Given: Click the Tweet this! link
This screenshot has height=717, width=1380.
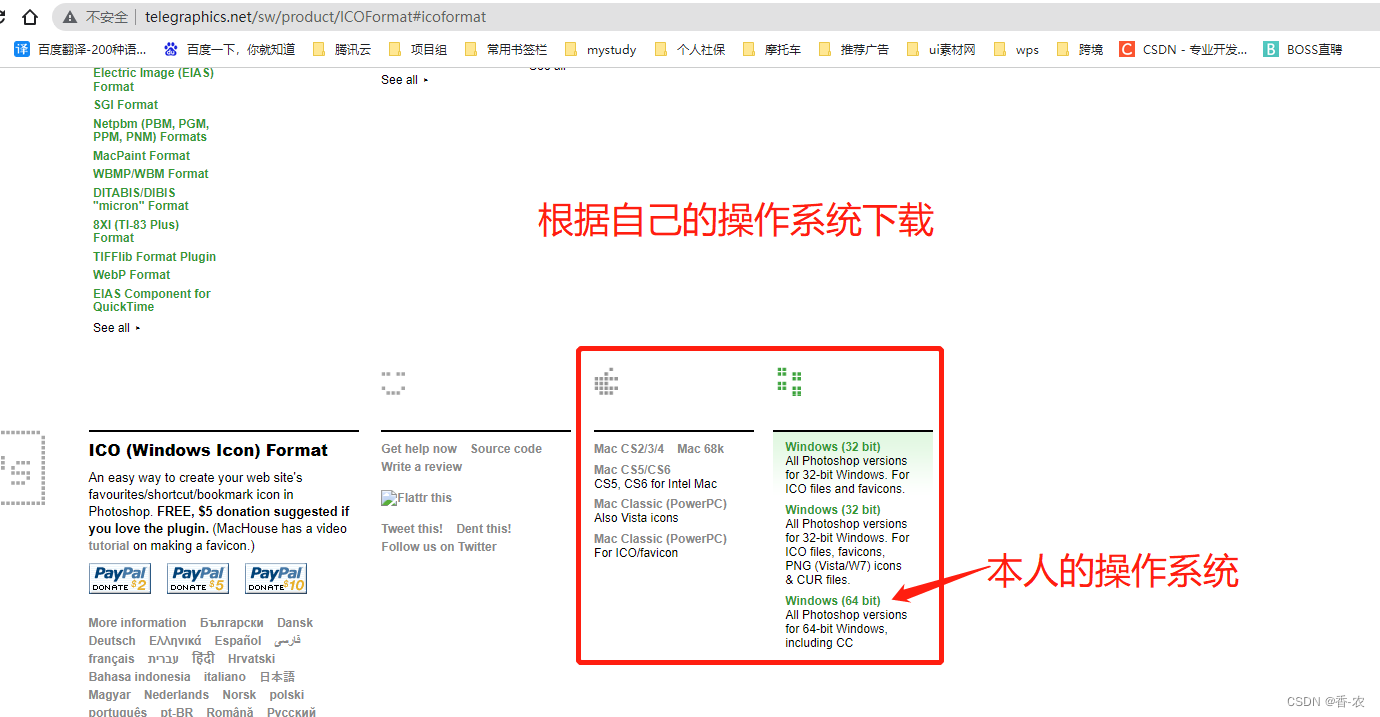Looking at the screenshot, I should [x=411, y=528].
